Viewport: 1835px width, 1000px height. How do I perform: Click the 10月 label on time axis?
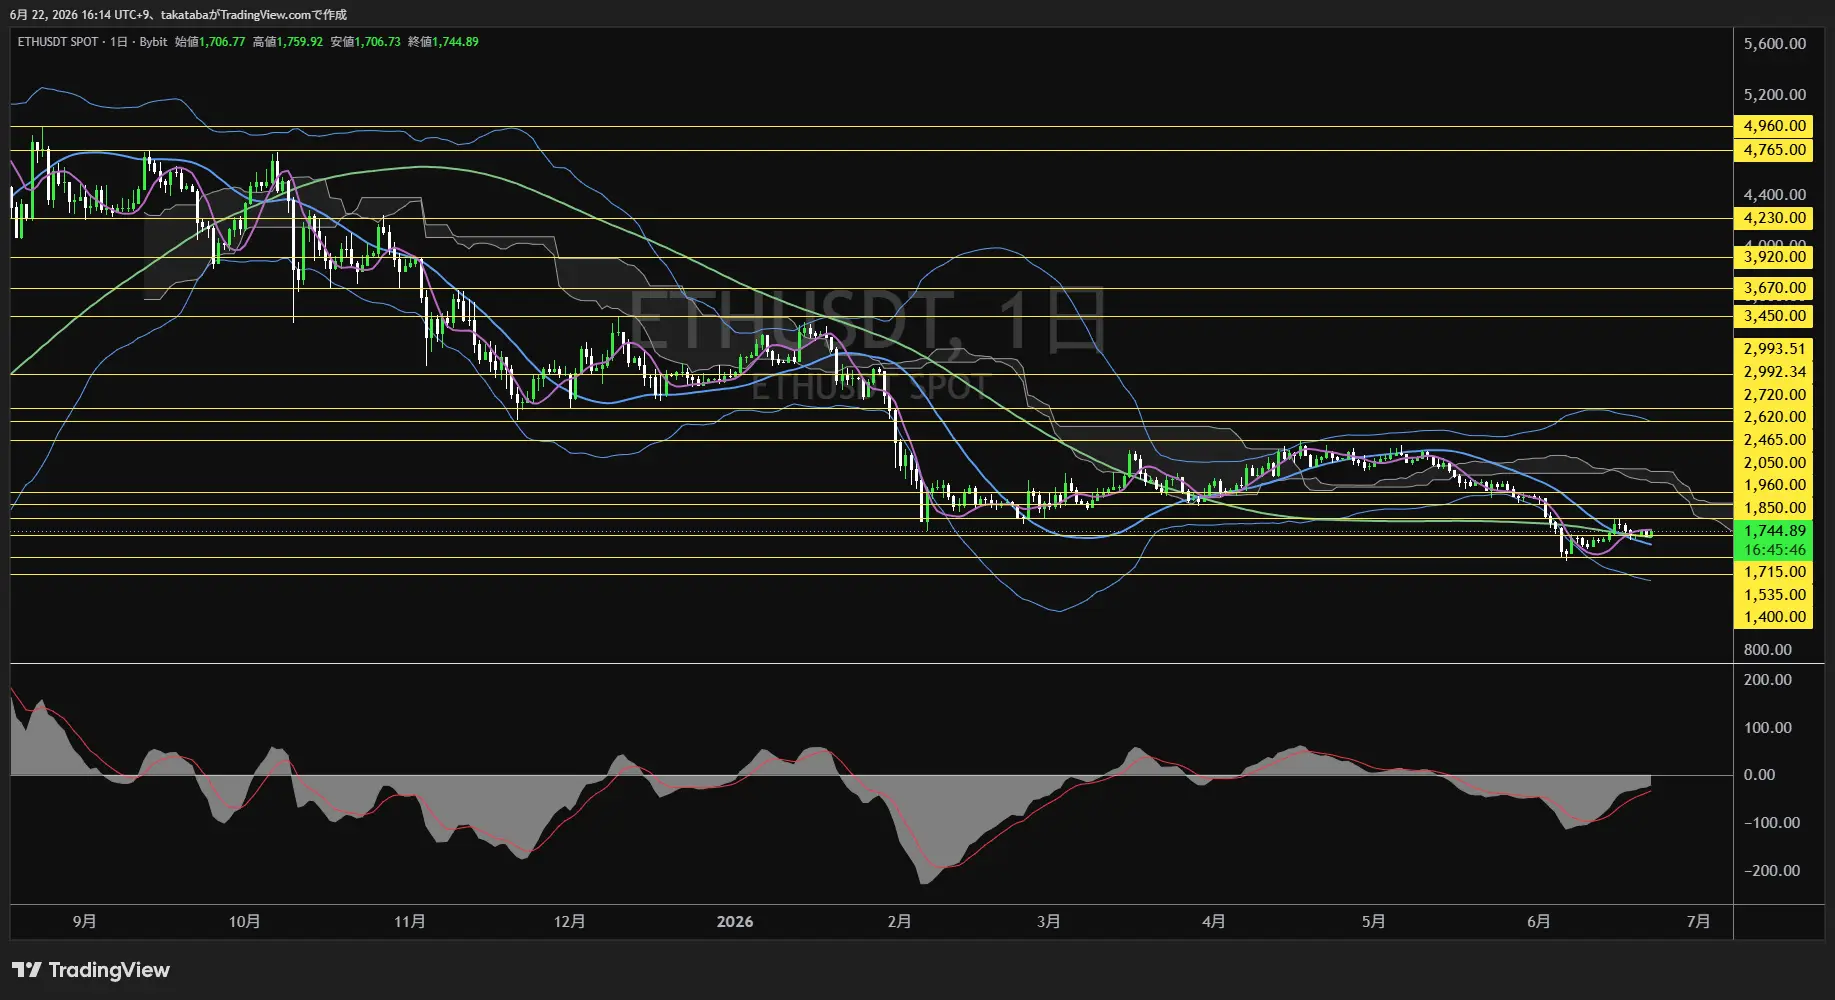pos(245,921)
